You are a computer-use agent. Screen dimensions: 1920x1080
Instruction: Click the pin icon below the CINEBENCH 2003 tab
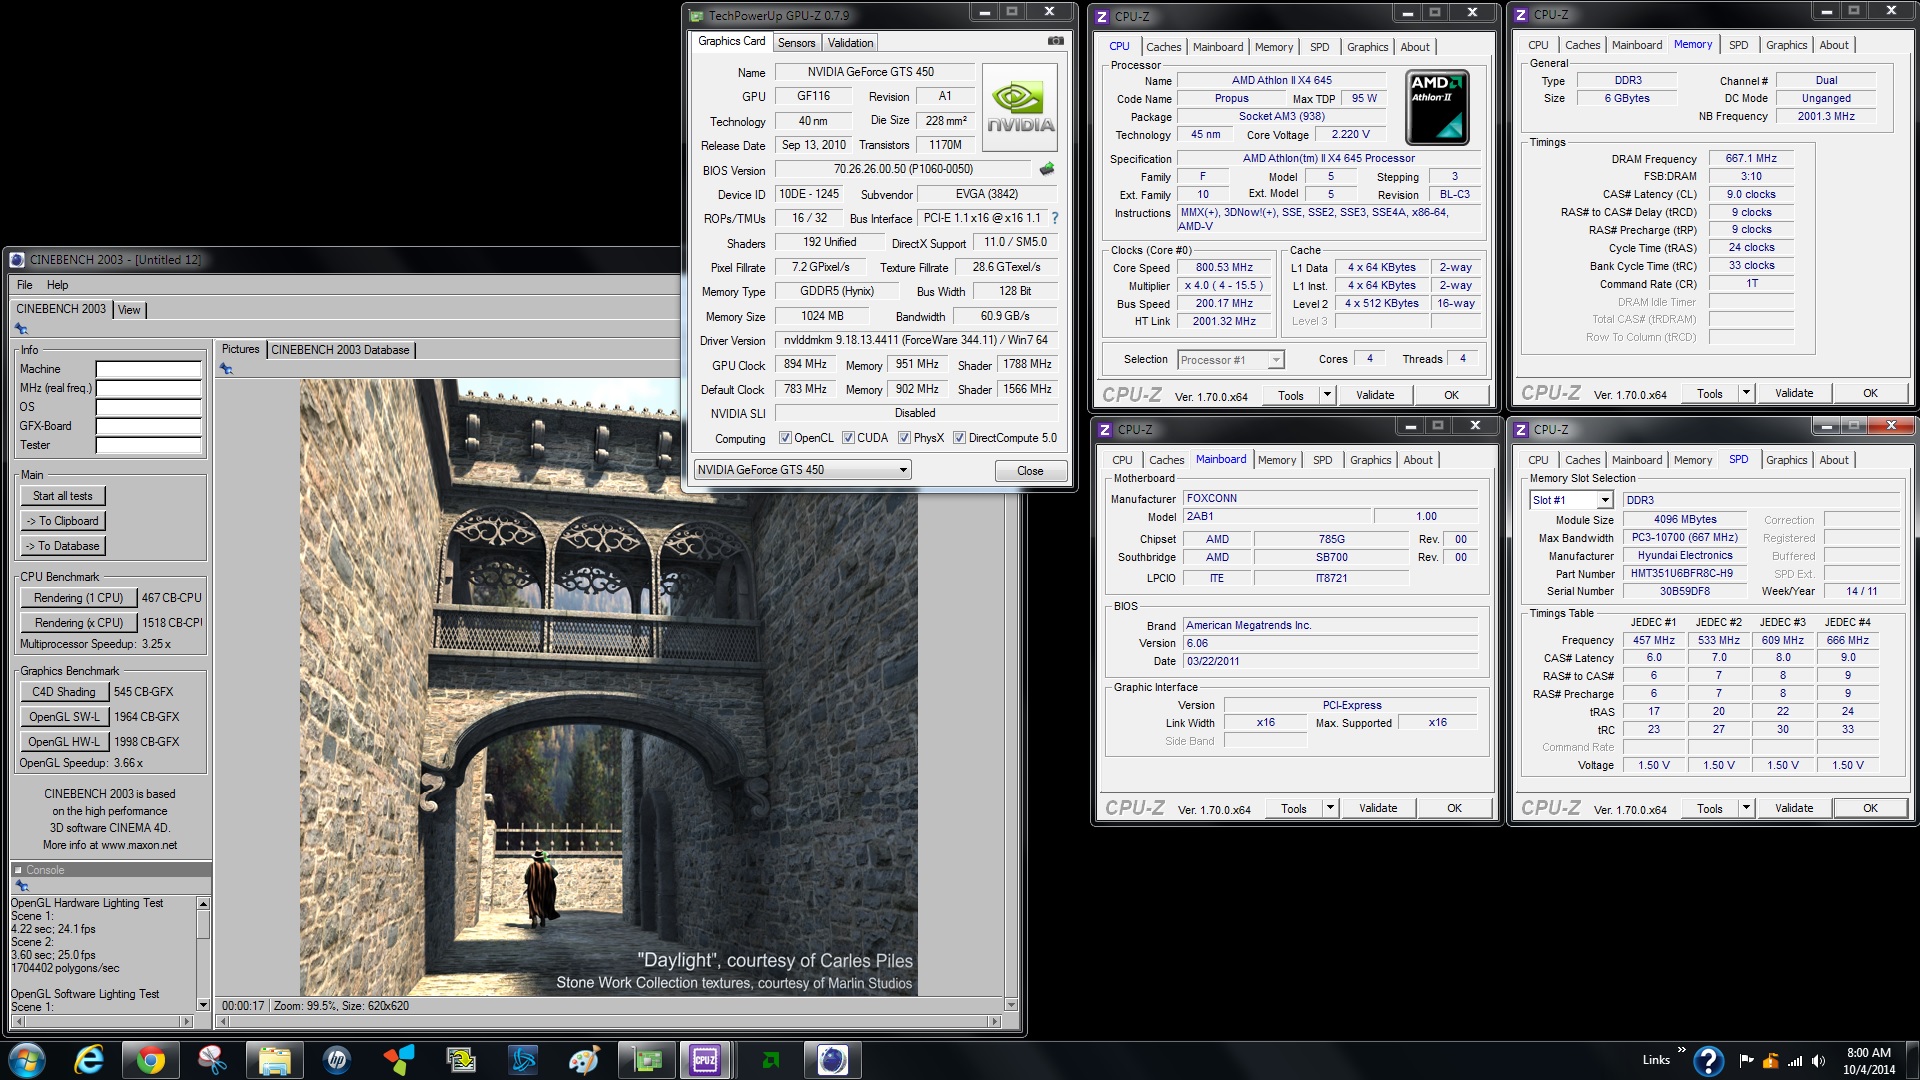(x=21, y=329)
